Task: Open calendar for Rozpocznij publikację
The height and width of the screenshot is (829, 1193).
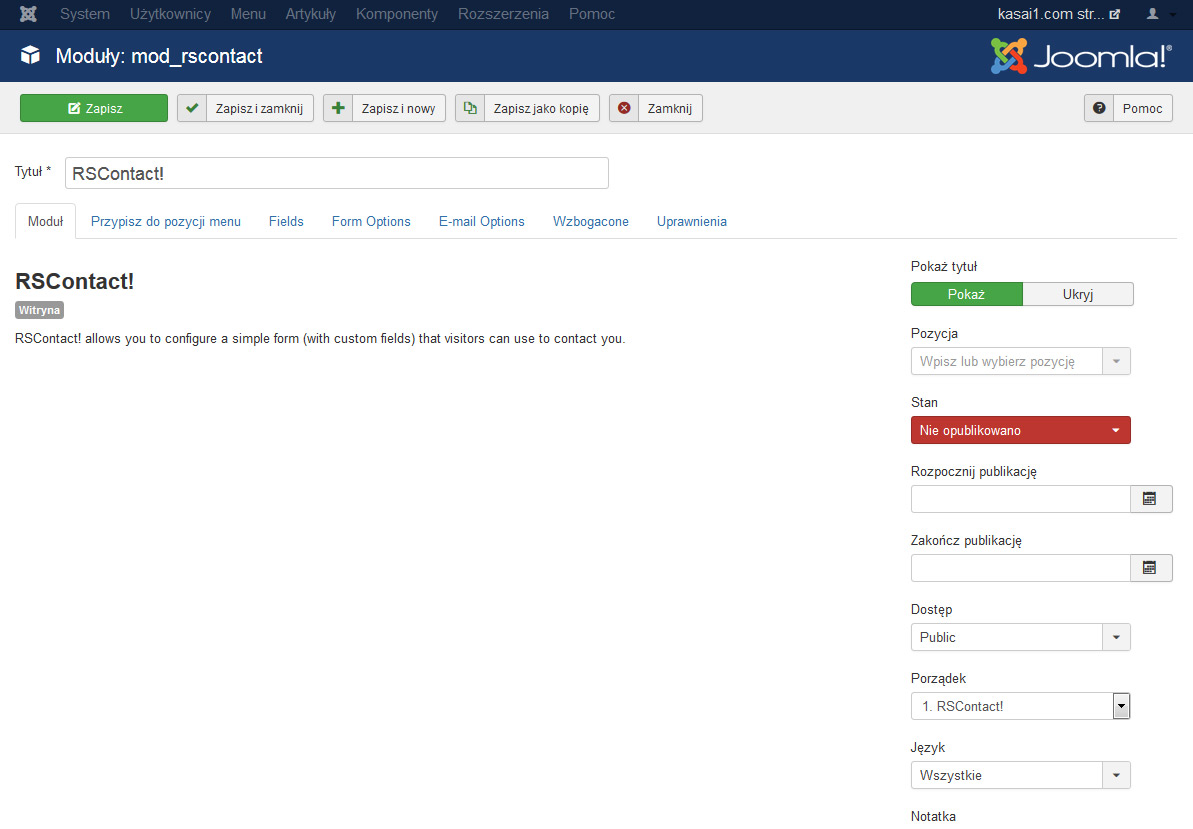Action: pos(1150,499)
